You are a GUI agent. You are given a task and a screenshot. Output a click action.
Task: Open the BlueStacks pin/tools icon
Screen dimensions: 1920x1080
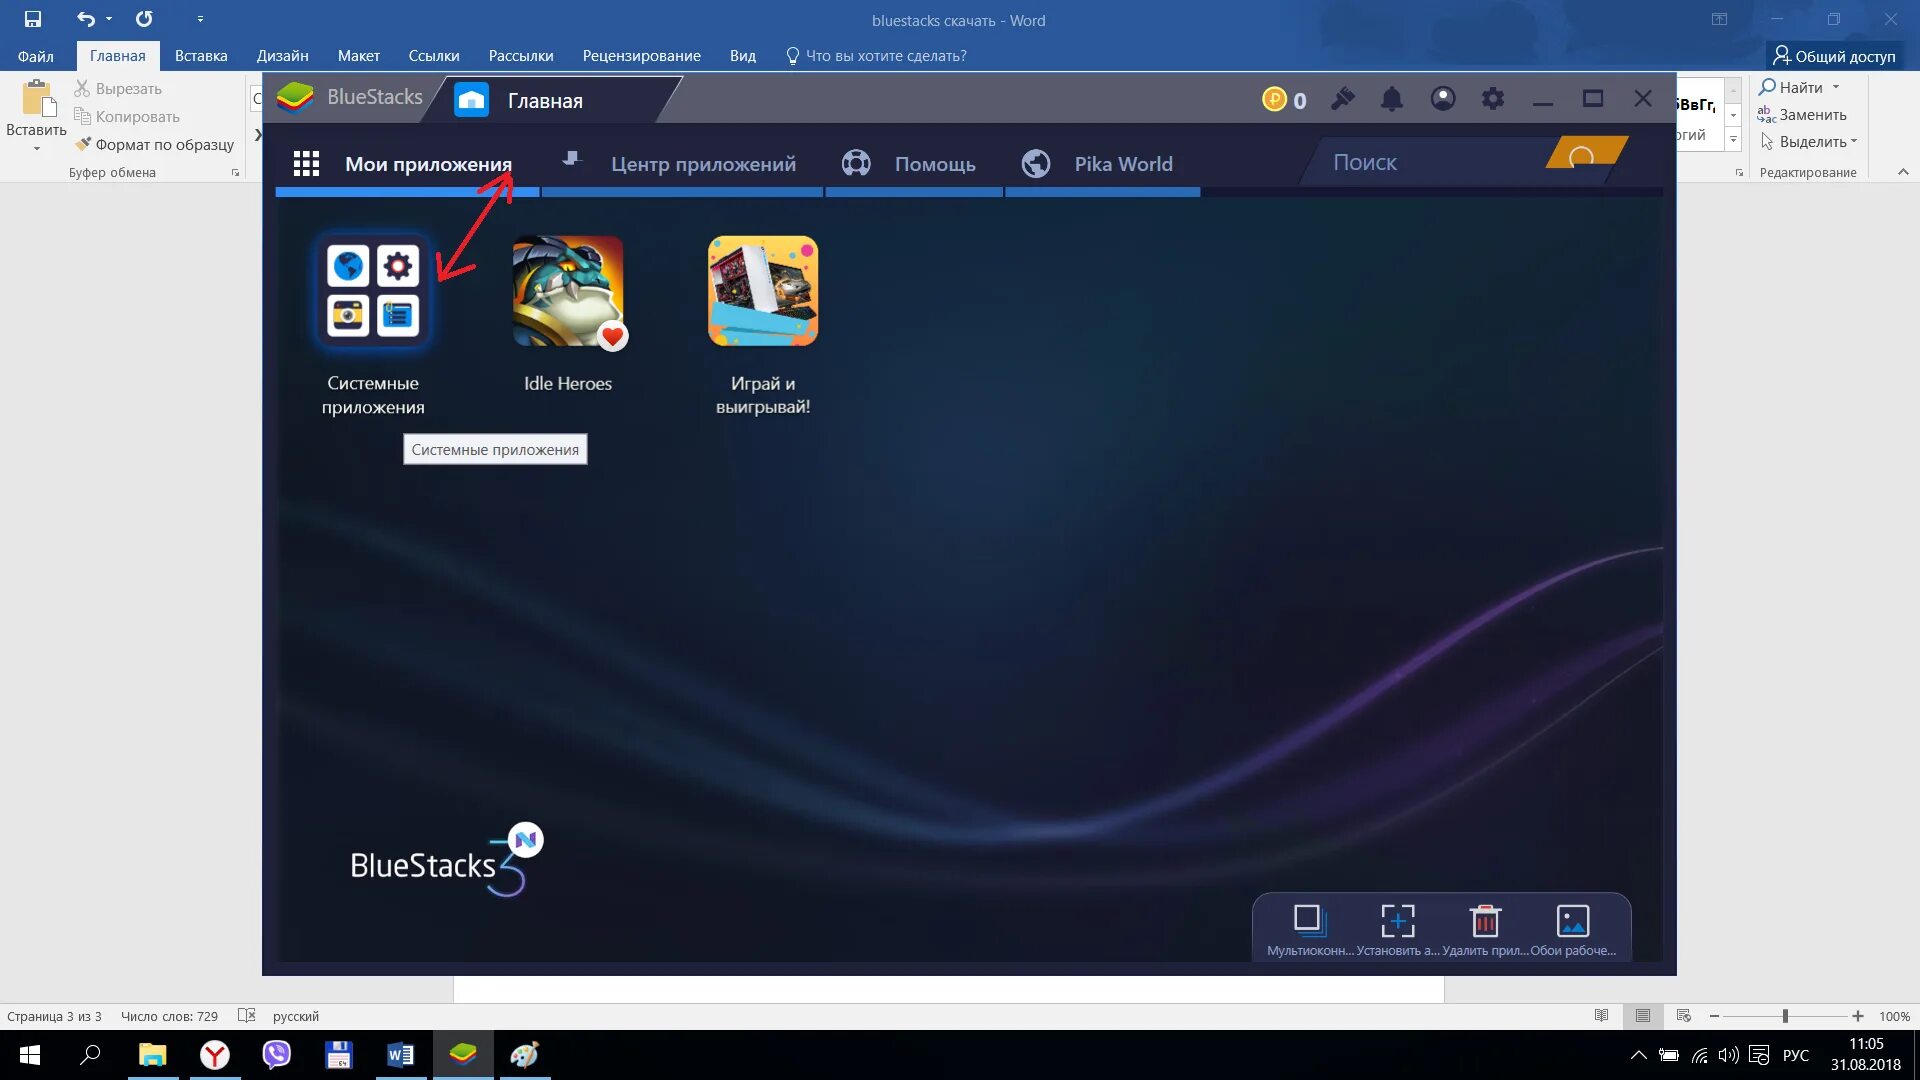pyautogui.click(x=1342, y=99)
